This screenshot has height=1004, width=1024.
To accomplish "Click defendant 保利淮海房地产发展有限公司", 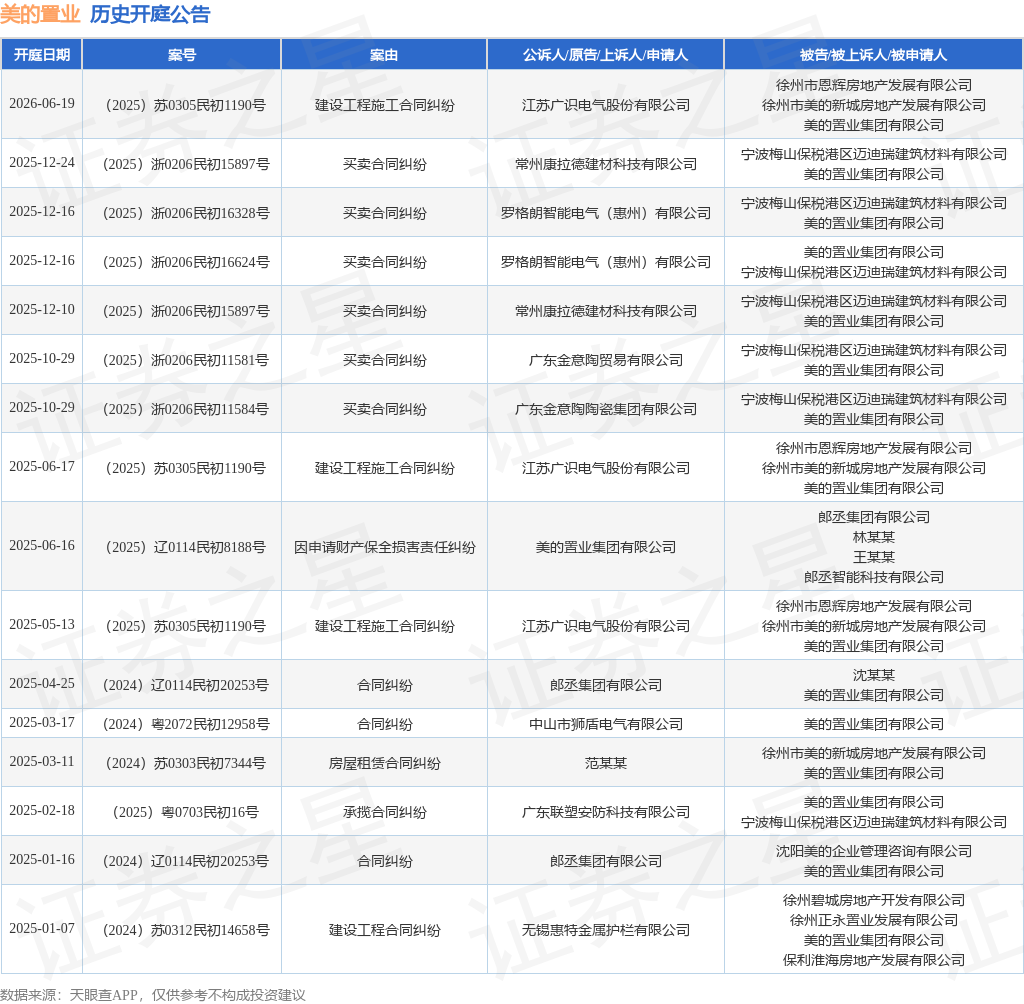I will click(x=873, y=960).
